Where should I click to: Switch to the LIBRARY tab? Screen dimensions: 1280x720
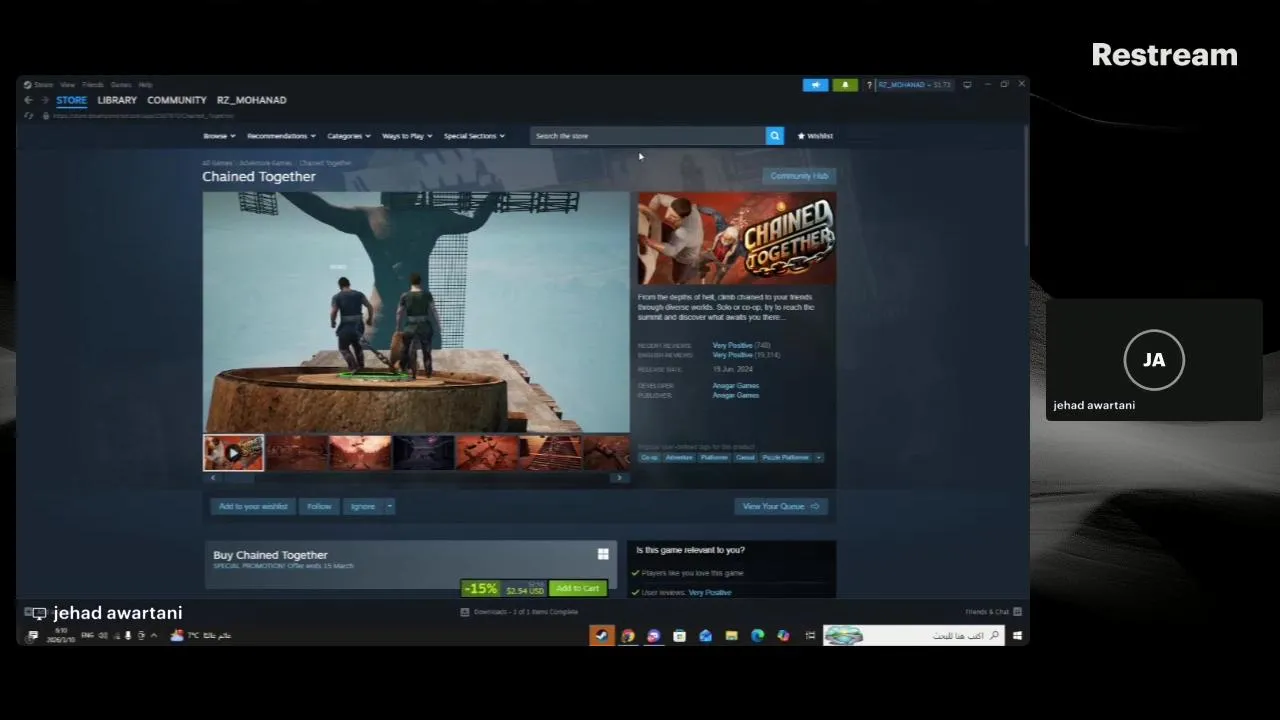(117, 100)
